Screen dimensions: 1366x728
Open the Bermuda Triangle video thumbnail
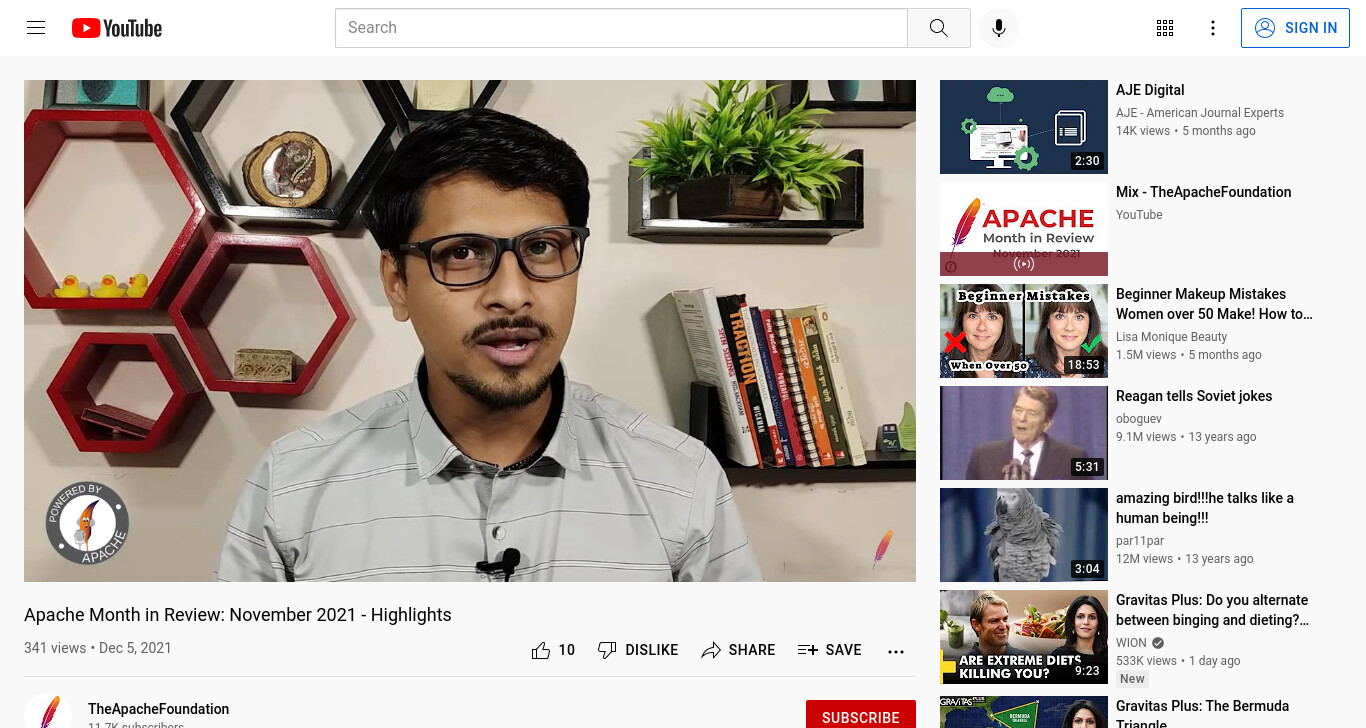[x=1024, y=712]
